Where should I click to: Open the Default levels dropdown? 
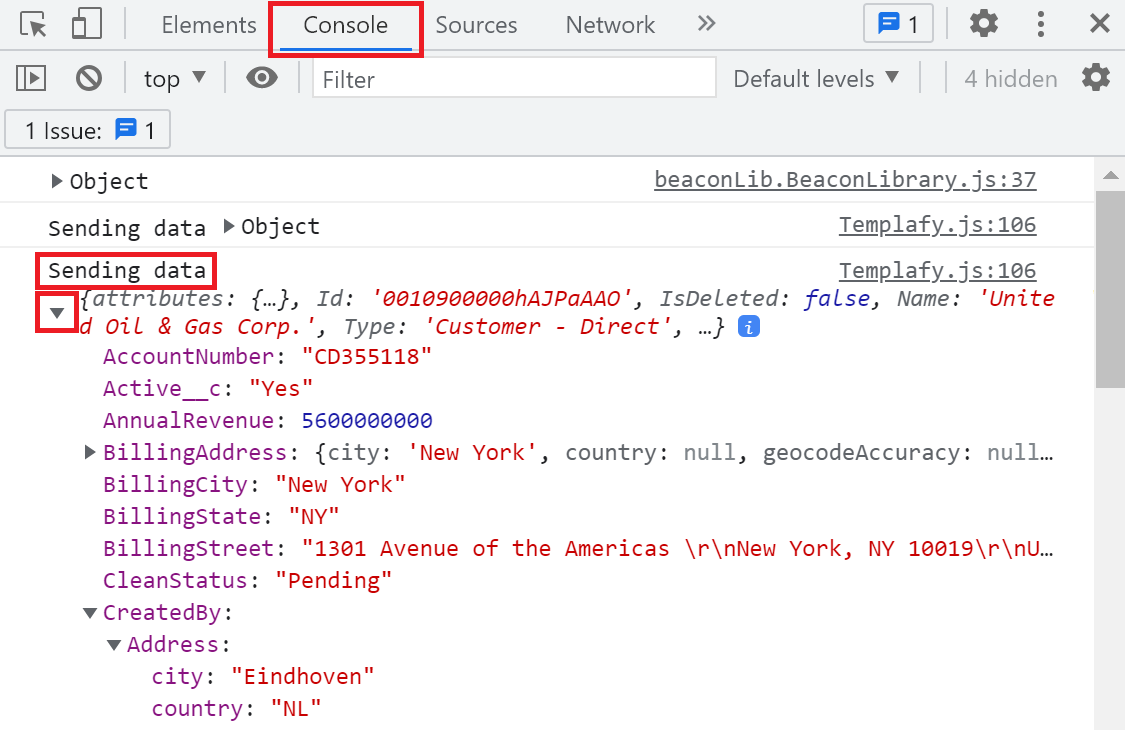[x=816, y=78]
